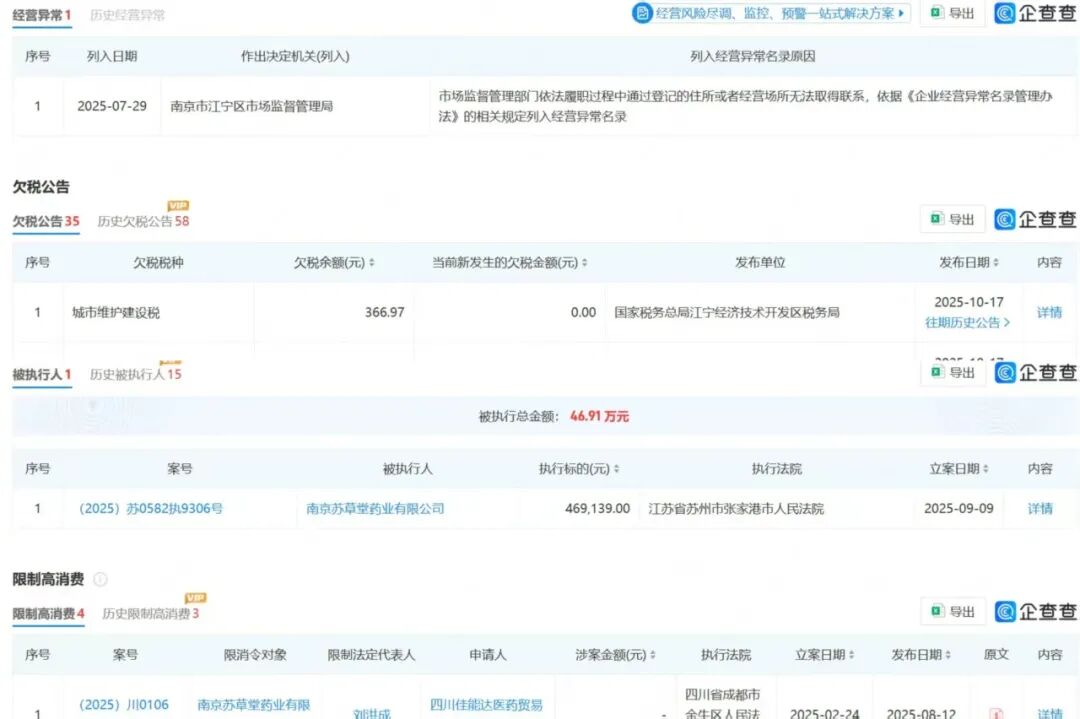Switch to the 历史经营异常 tab

click(127, 16)
